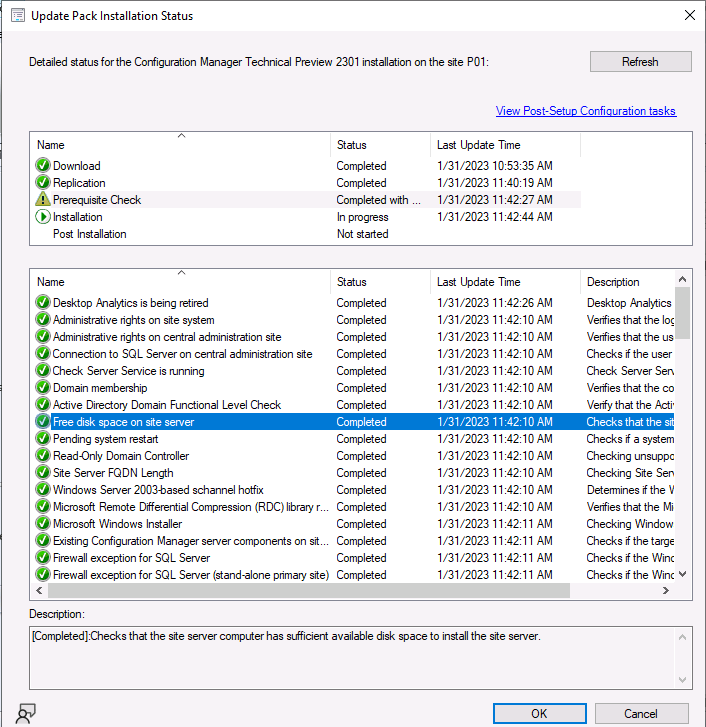
Task: Select the Site Server FQDN Length row
Action: (352, 472)
